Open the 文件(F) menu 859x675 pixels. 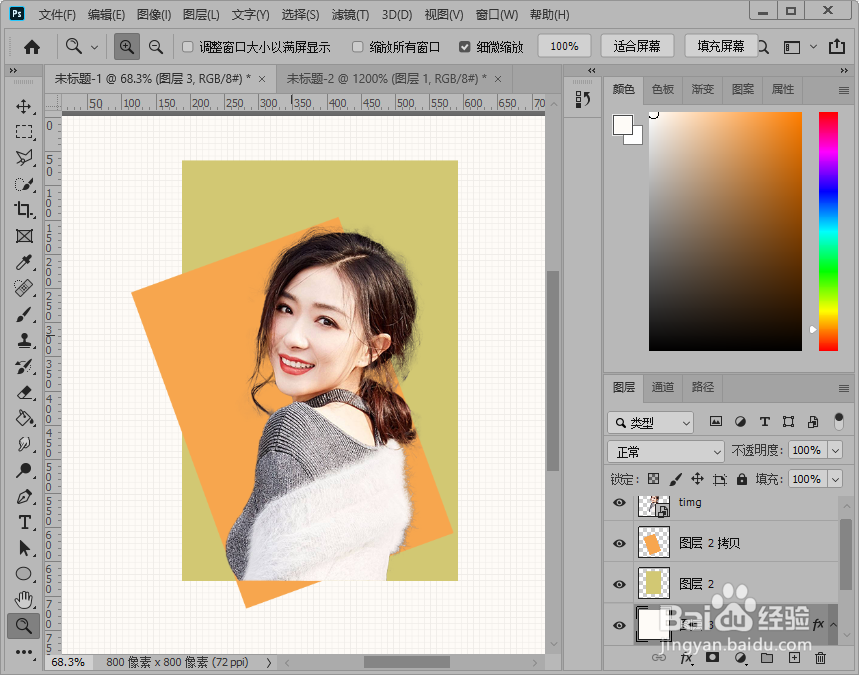click(57, 15)
